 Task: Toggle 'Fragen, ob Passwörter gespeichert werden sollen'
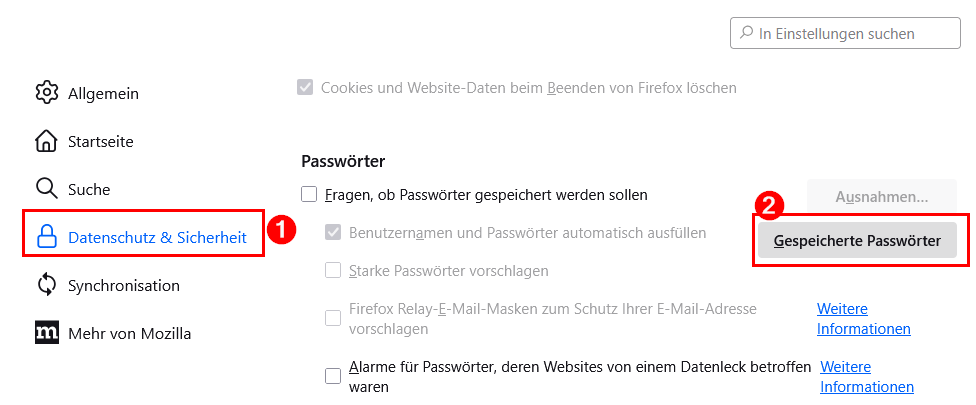(309, 195)
